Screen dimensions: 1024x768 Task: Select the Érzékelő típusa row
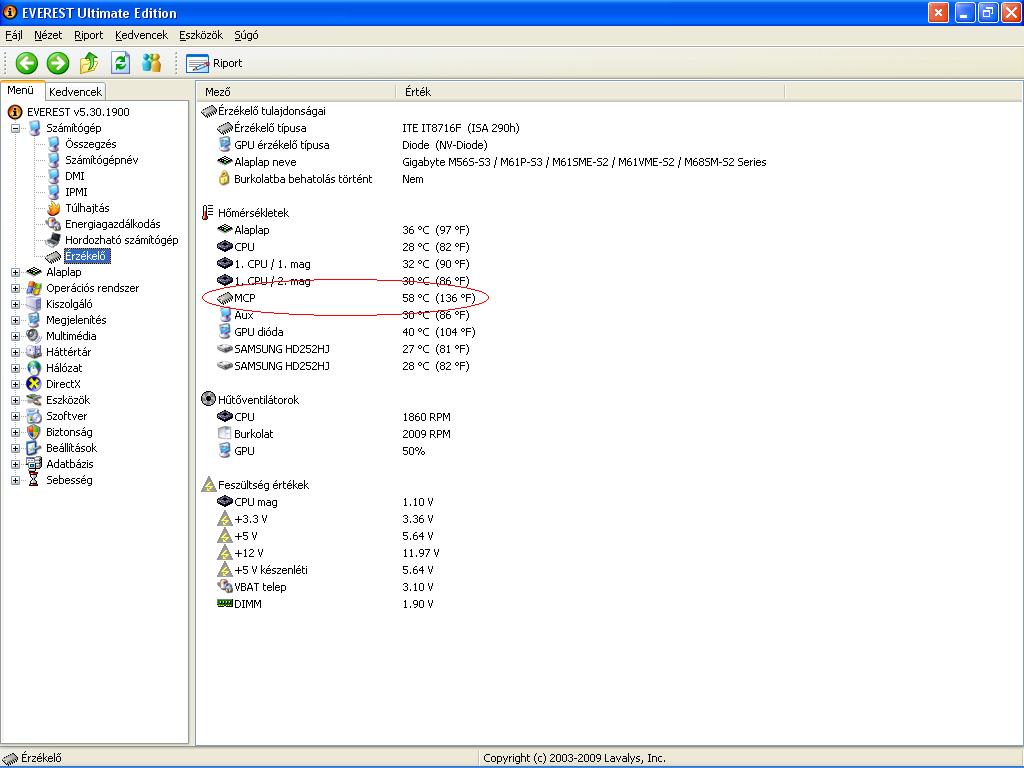click(369, 128)
